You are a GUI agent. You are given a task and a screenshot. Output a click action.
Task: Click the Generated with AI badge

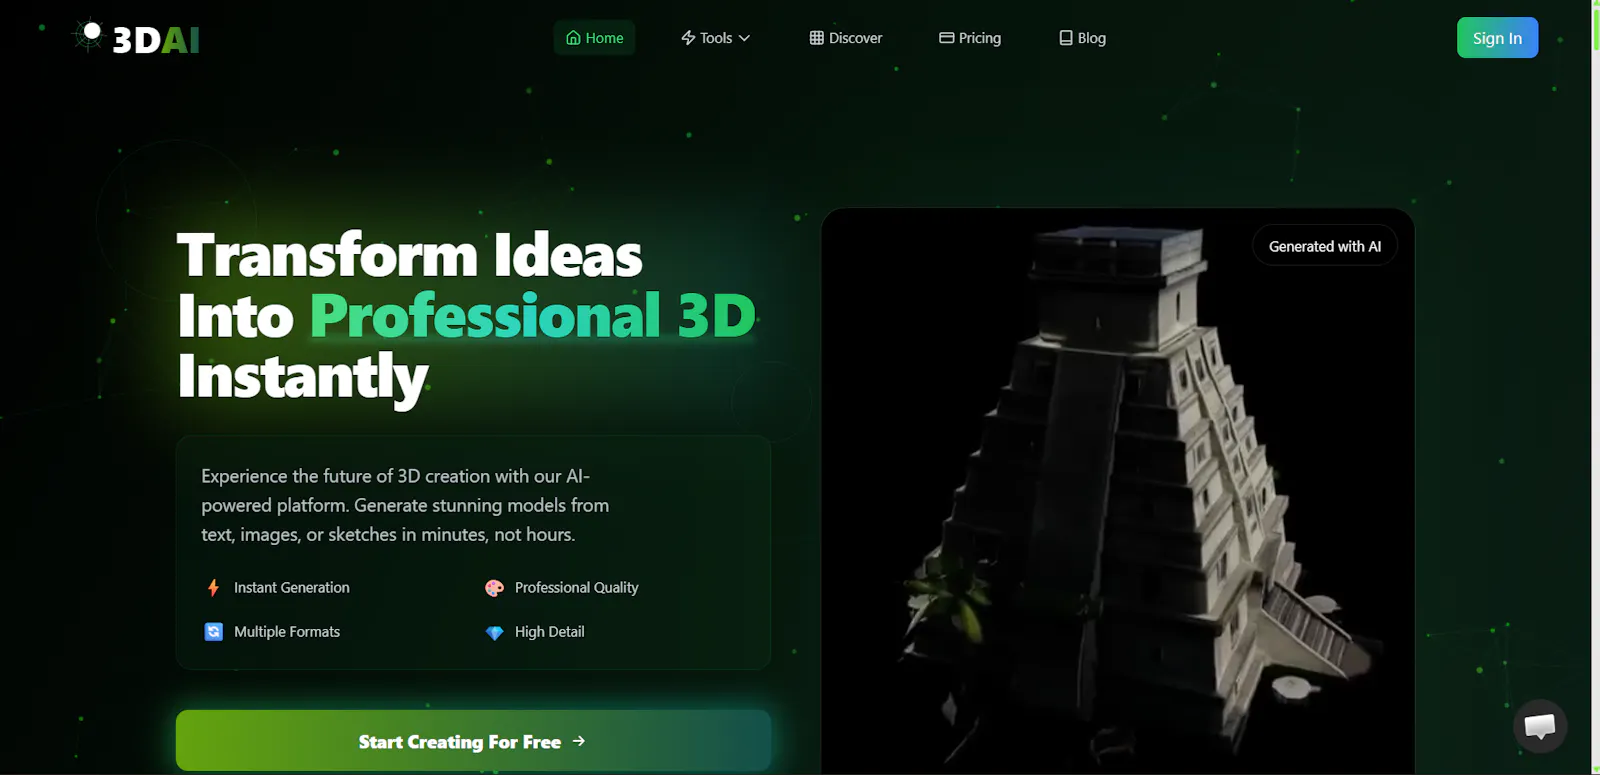pos(1325,246)
